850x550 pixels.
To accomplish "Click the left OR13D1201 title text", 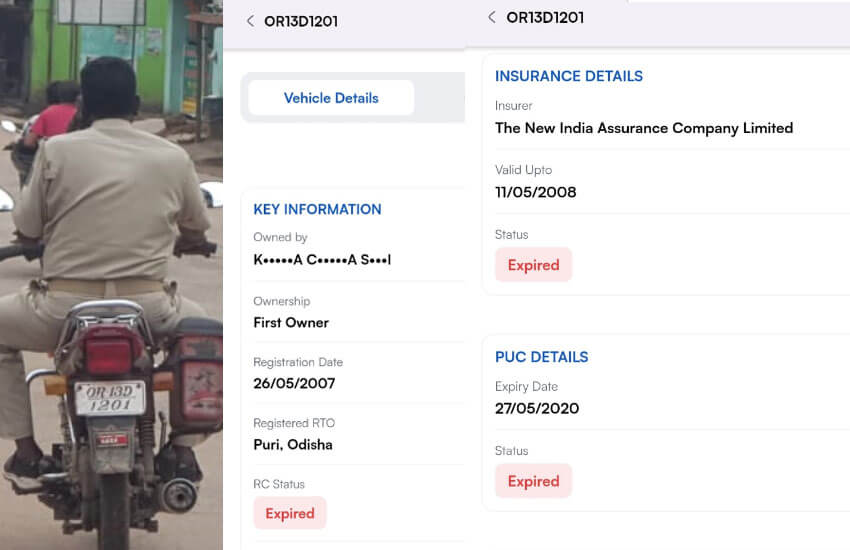I will tap(301, 21).
